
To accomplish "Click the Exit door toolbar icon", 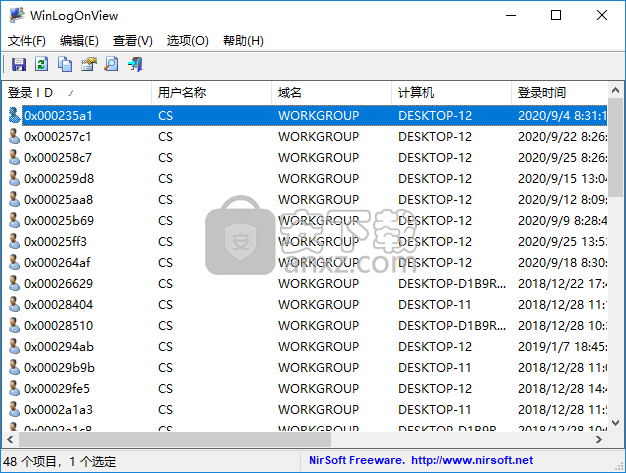I will (x=135, y=64).
